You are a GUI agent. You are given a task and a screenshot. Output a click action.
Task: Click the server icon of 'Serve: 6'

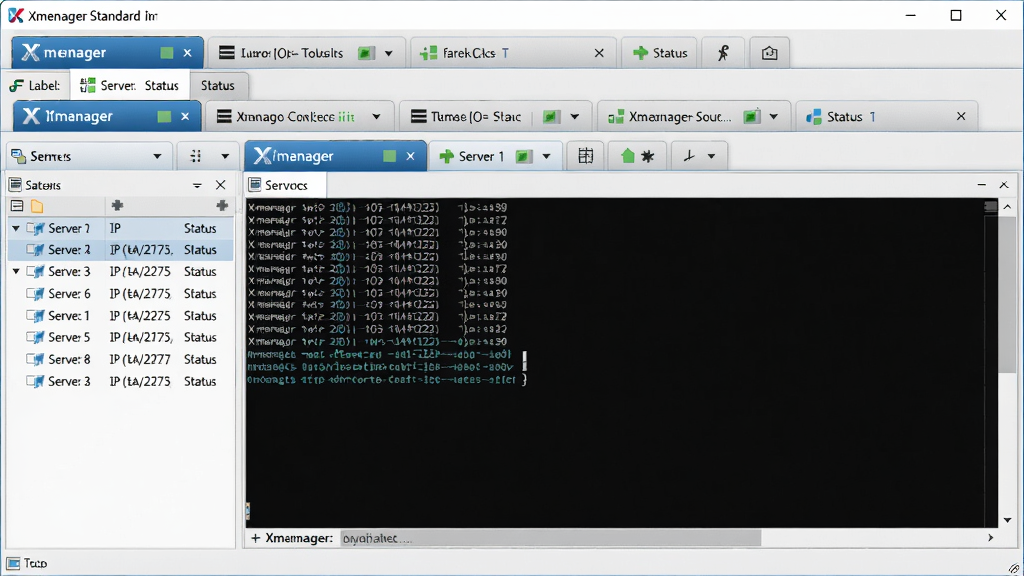pyautogui.click(x=35, y=294)
